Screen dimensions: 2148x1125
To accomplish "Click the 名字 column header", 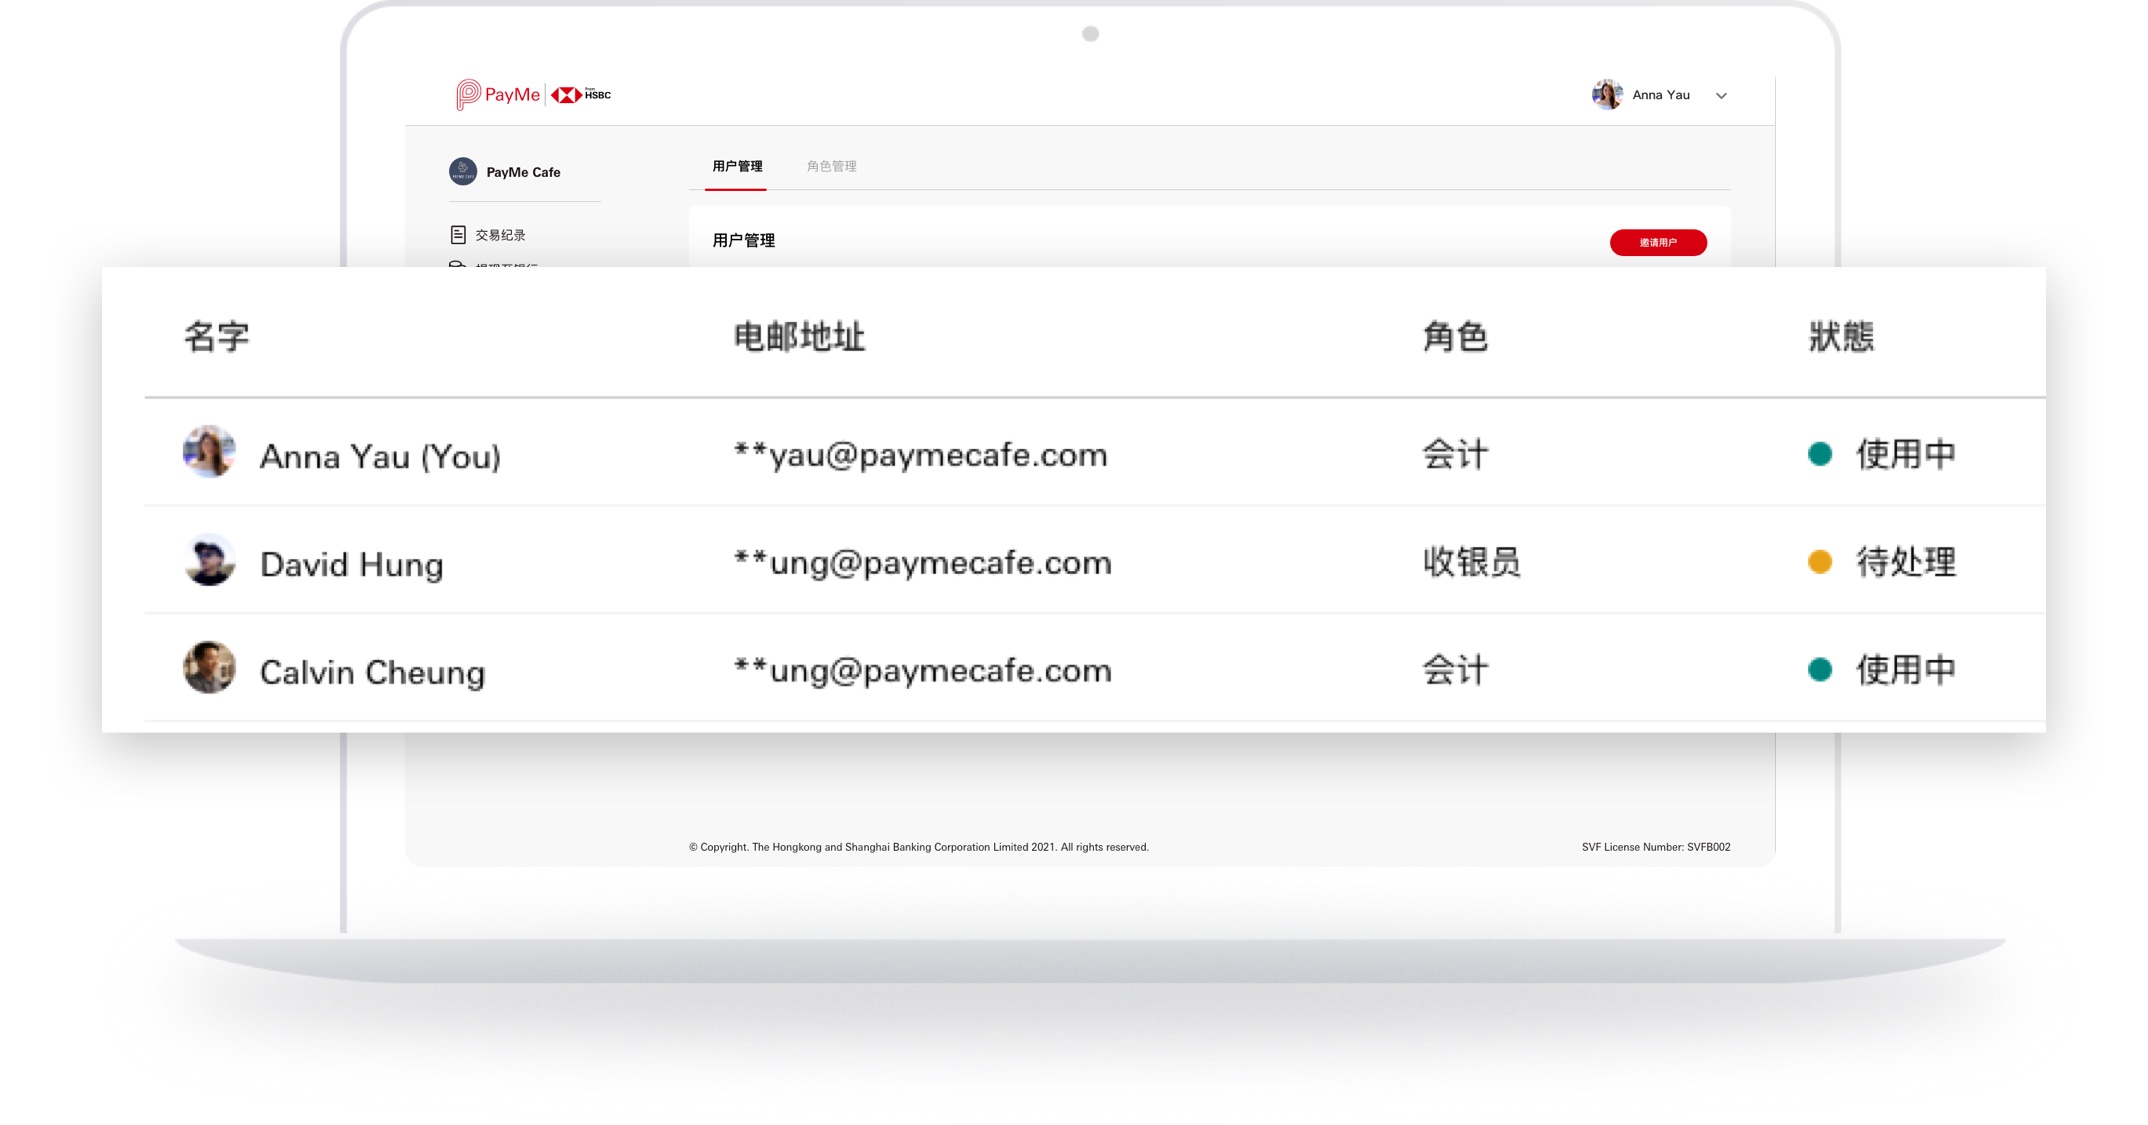I will point(216,337).
